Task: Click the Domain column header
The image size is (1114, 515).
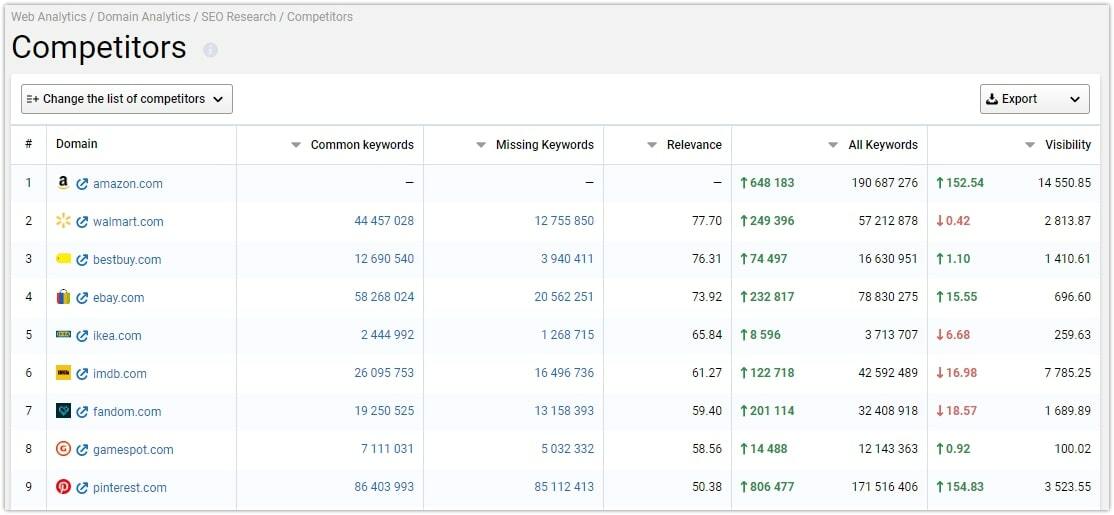Action: pos(77,144)
